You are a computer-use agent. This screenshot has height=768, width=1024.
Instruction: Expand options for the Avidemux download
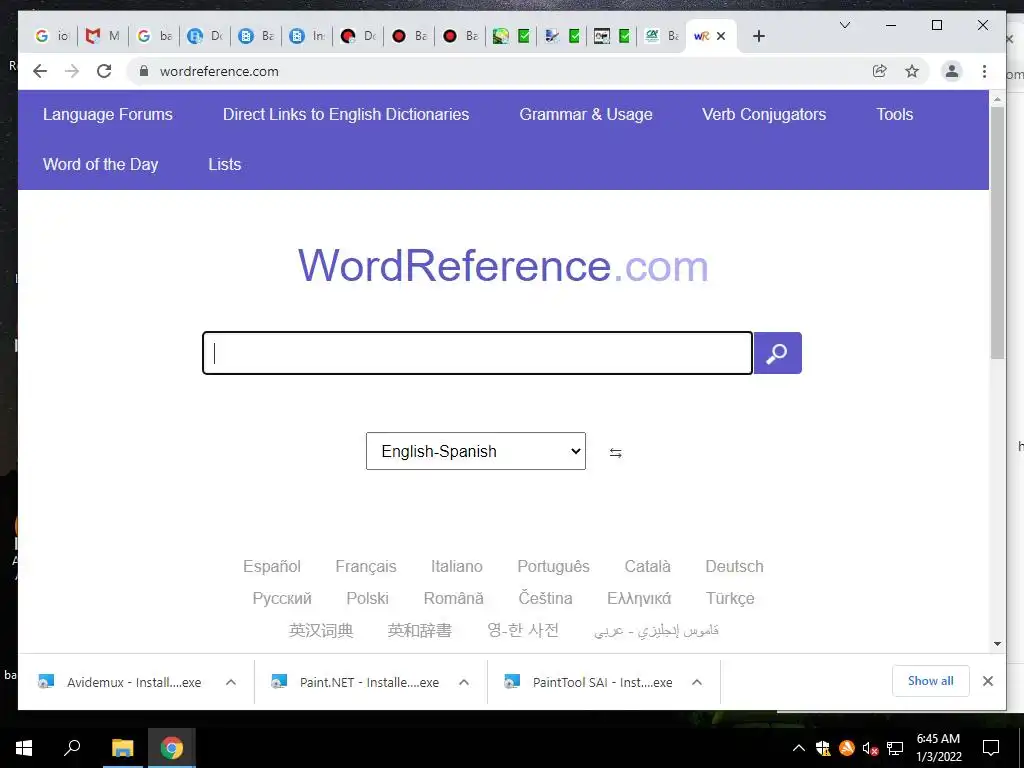[x=231, y=682]
